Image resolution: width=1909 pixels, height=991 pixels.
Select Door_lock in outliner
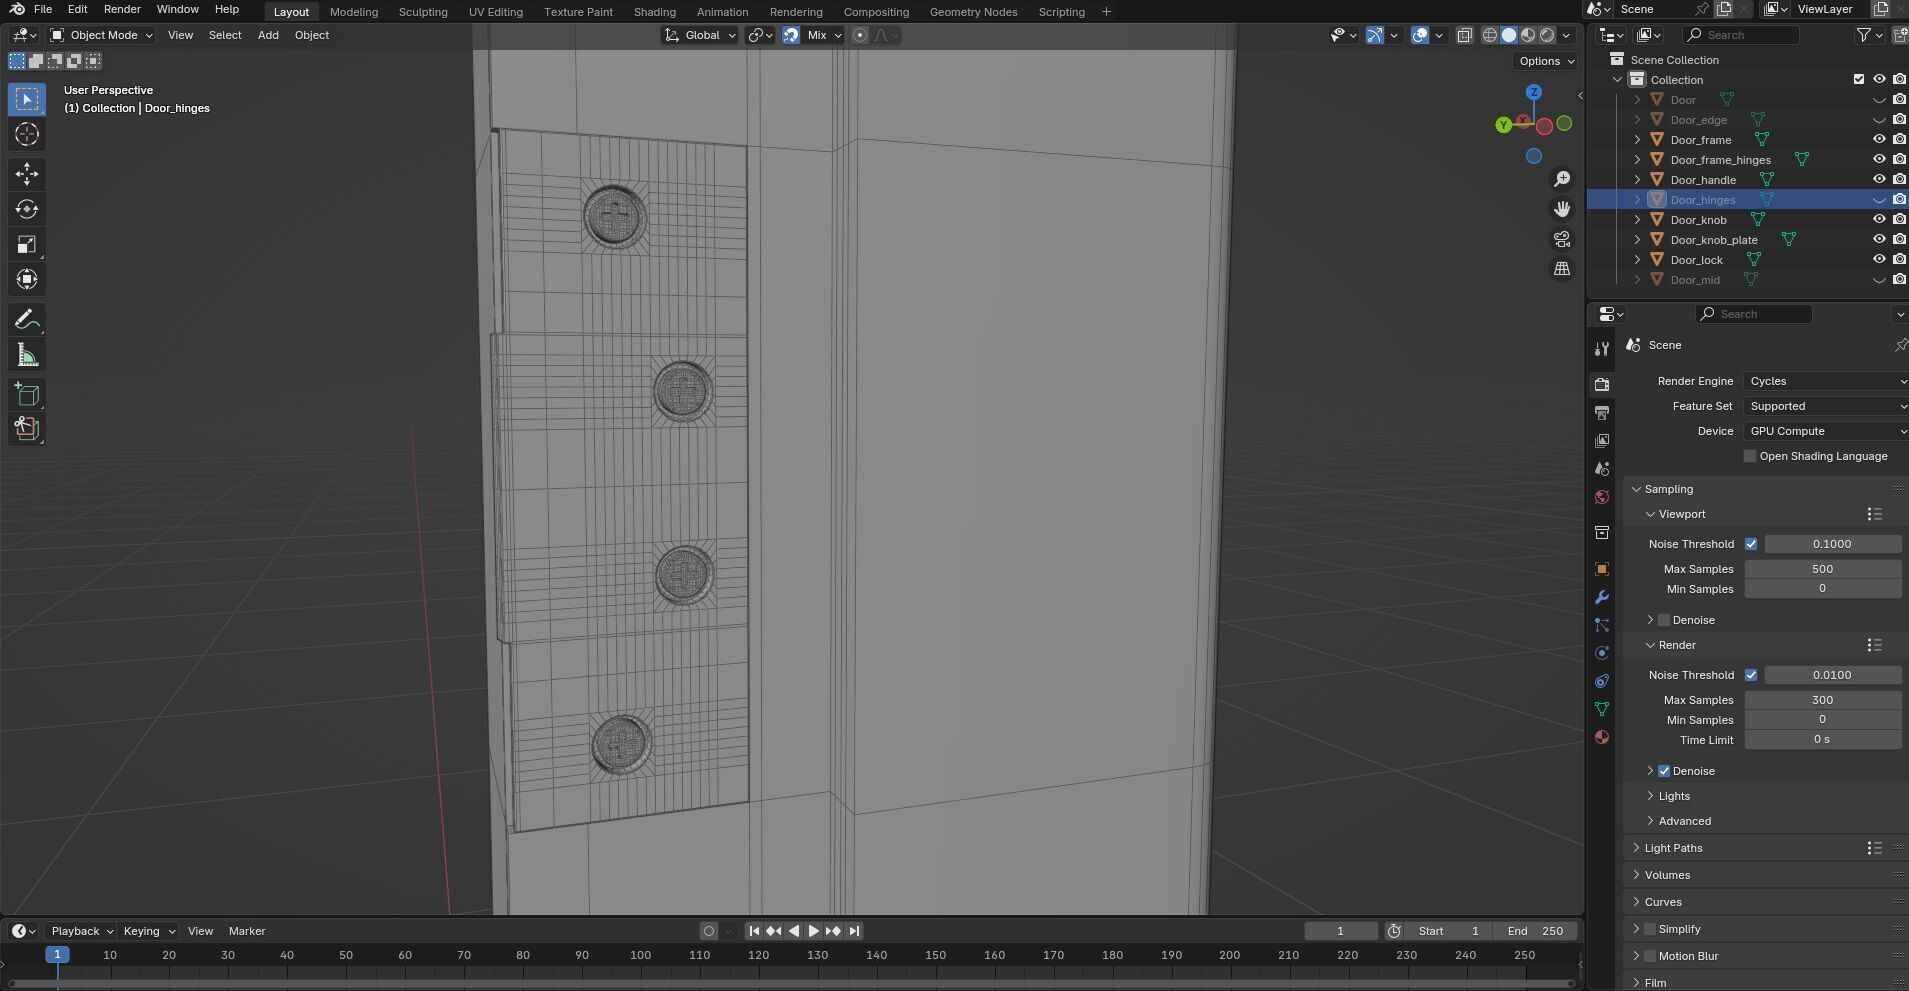click(x=1696, y=260)
